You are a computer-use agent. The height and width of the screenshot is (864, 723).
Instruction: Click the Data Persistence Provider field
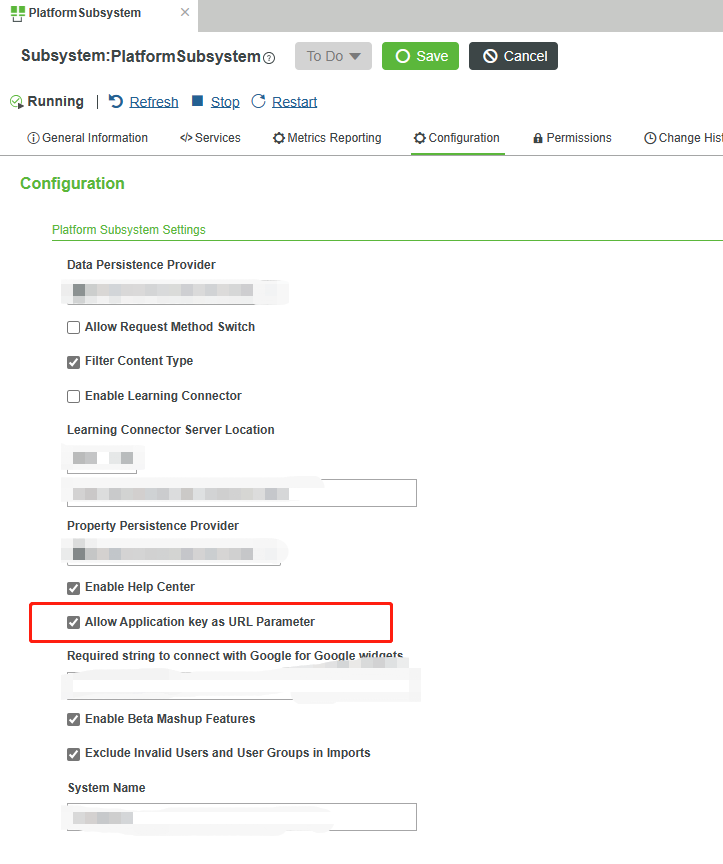tap(175, 291)
